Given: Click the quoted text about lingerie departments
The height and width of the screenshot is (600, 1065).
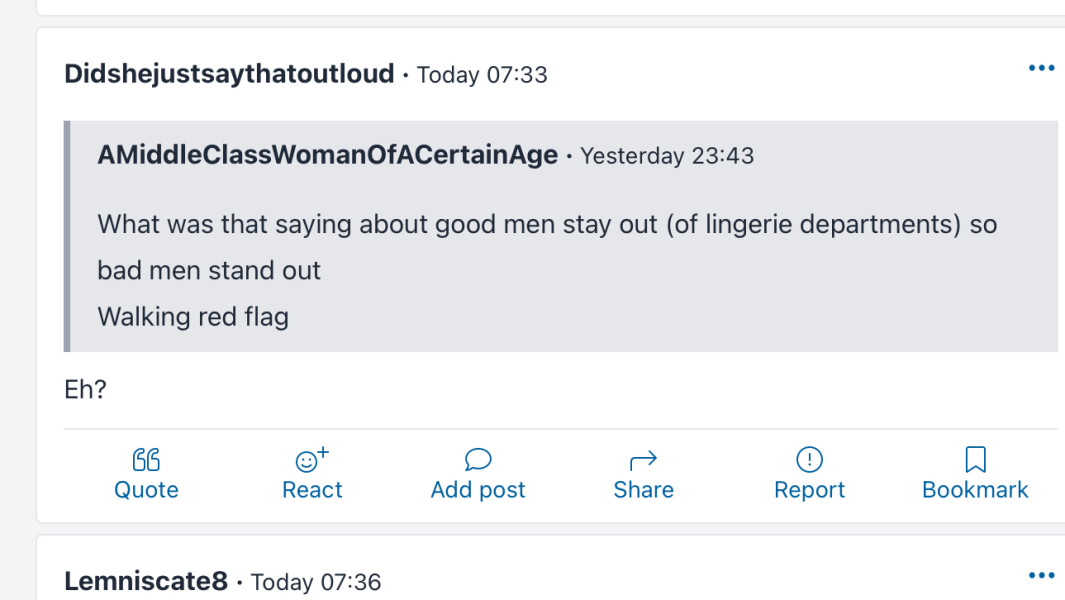Looking at the screenshot, I should pyautogui.click(x=546, y=224).
